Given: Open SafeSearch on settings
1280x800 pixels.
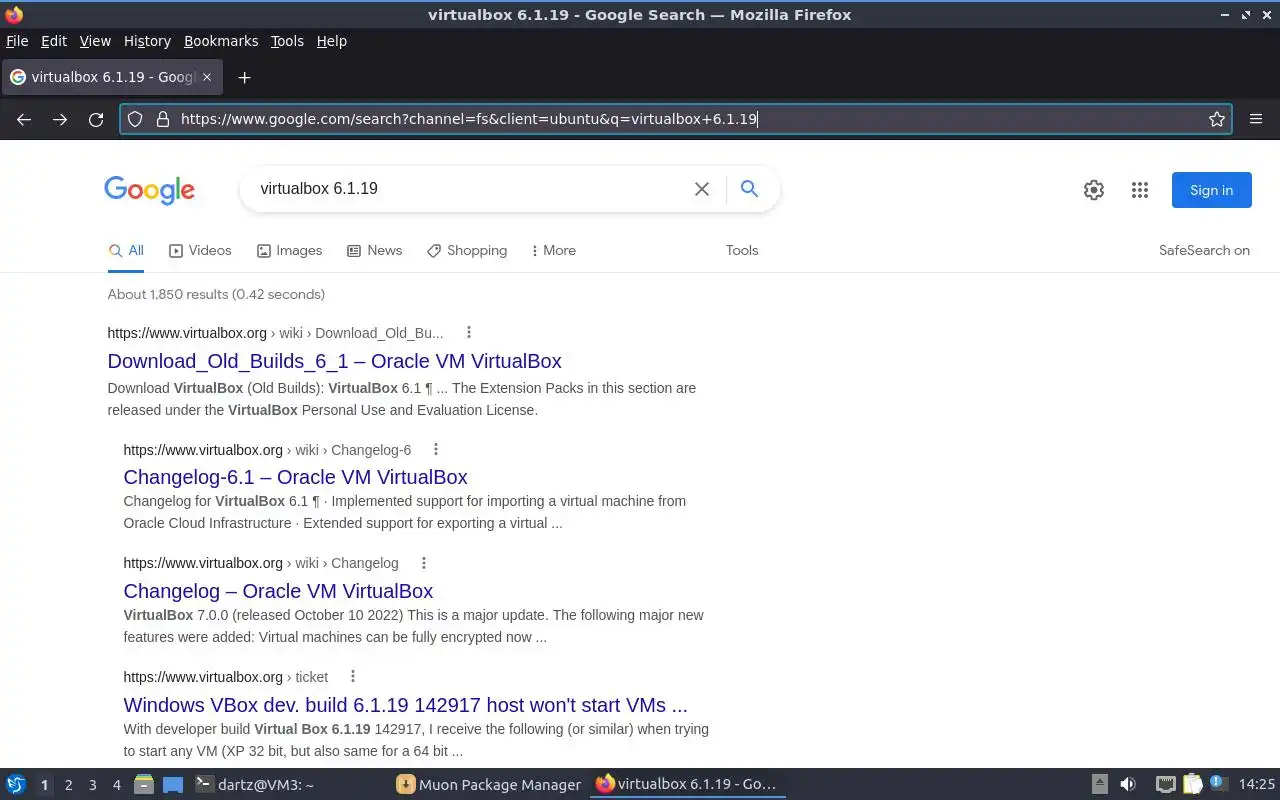Looking at the screenshot, I should pos(1204,251).
